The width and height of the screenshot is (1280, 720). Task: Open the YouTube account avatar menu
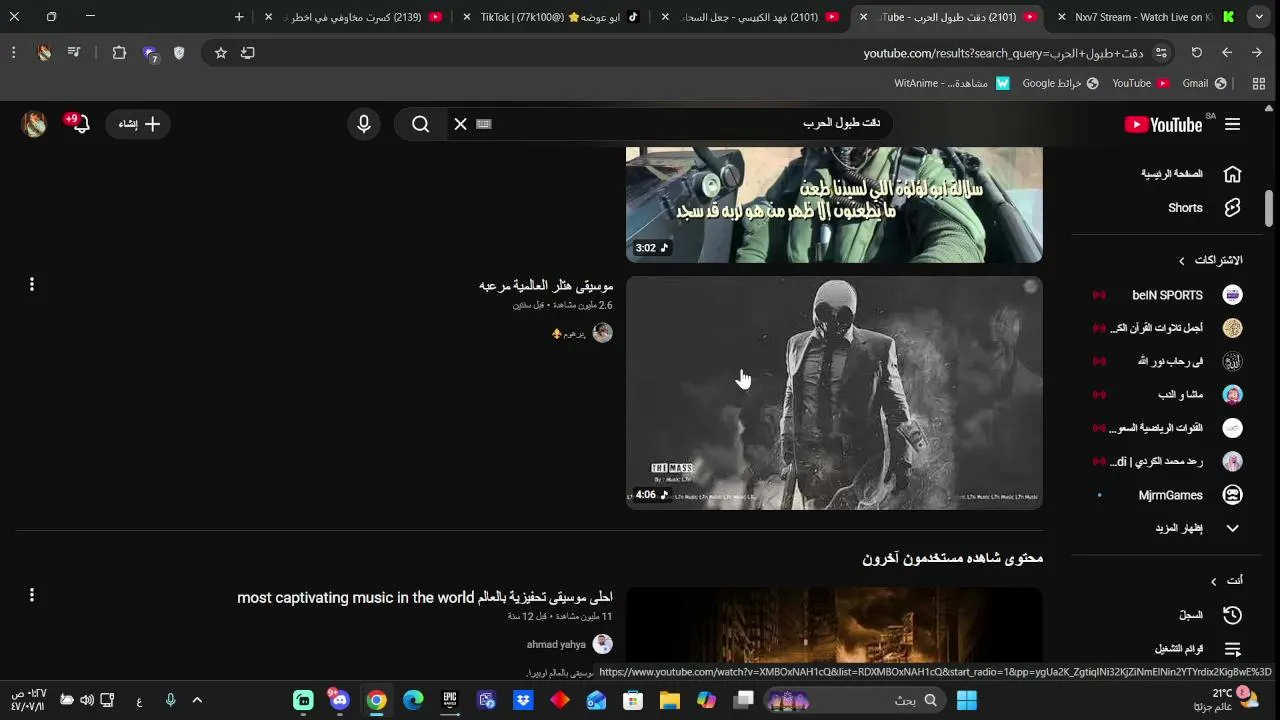tap(35, 124)
